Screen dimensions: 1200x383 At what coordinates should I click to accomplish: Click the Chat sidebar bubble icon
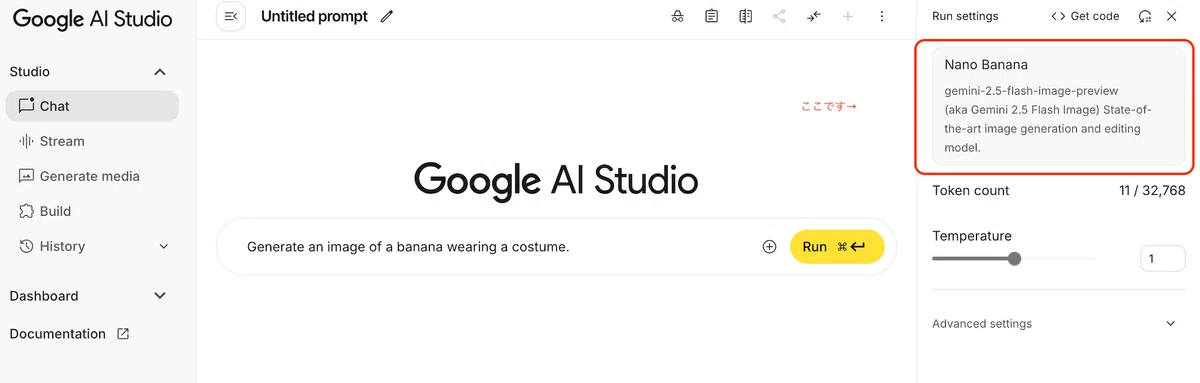(x=26, y=106)
